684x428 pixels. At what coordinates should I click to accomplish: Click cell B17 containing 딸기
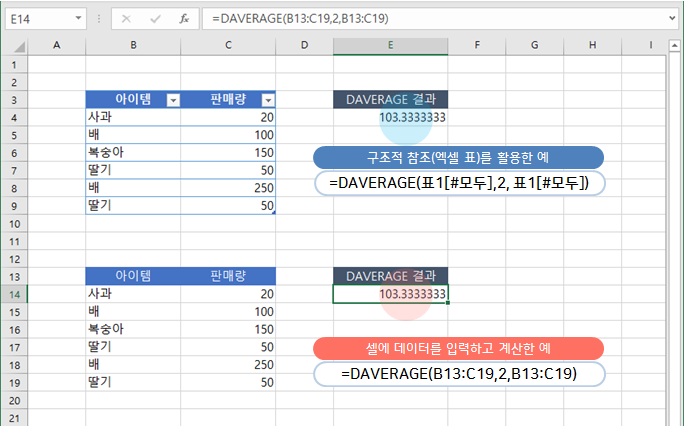point(133,347)
